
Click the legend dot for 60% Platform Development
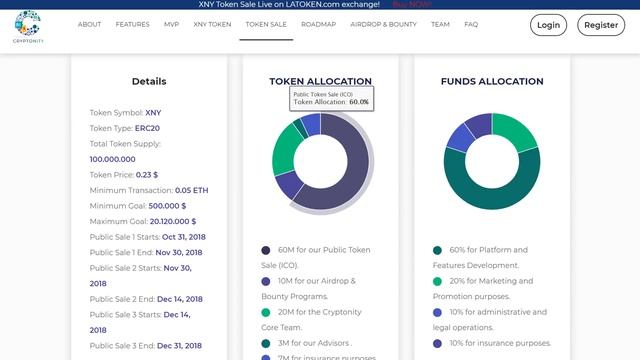click(437, 250)
